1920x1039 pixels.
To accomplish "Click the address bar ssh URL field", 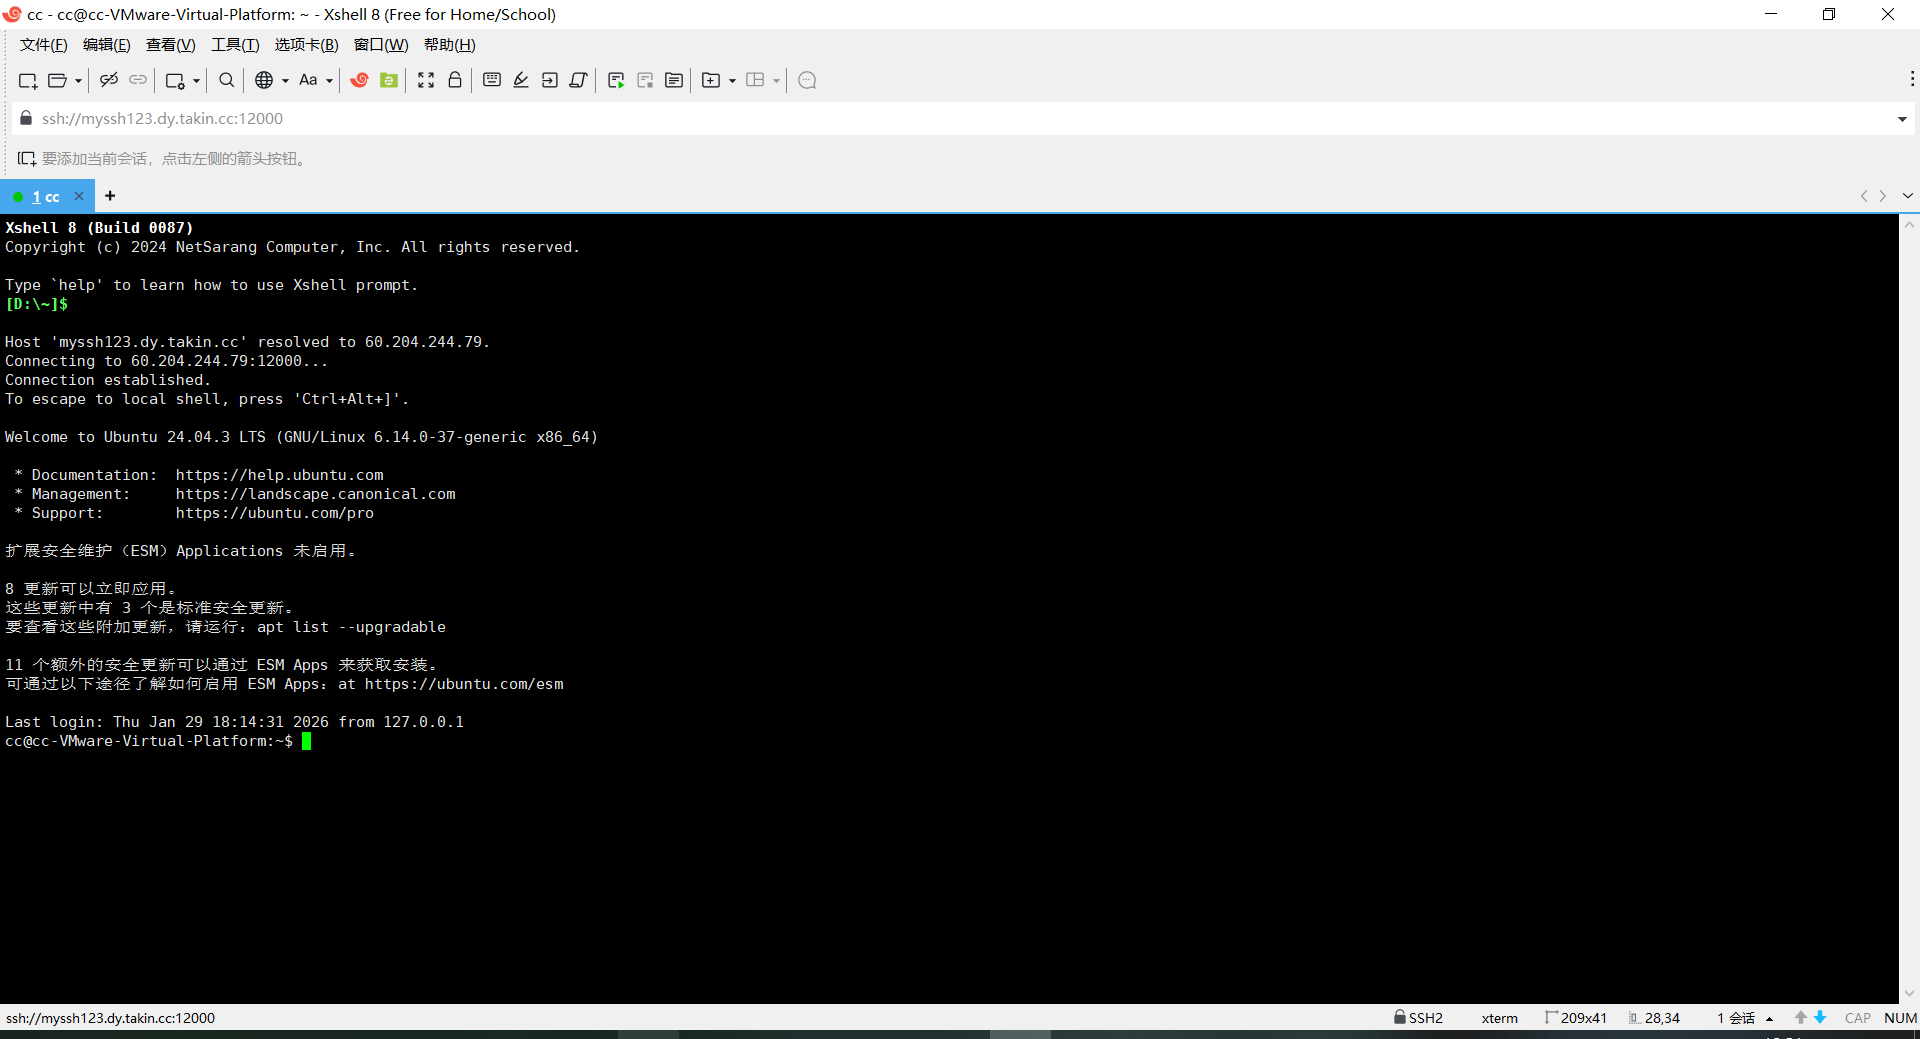I will [x=960, y=119].
